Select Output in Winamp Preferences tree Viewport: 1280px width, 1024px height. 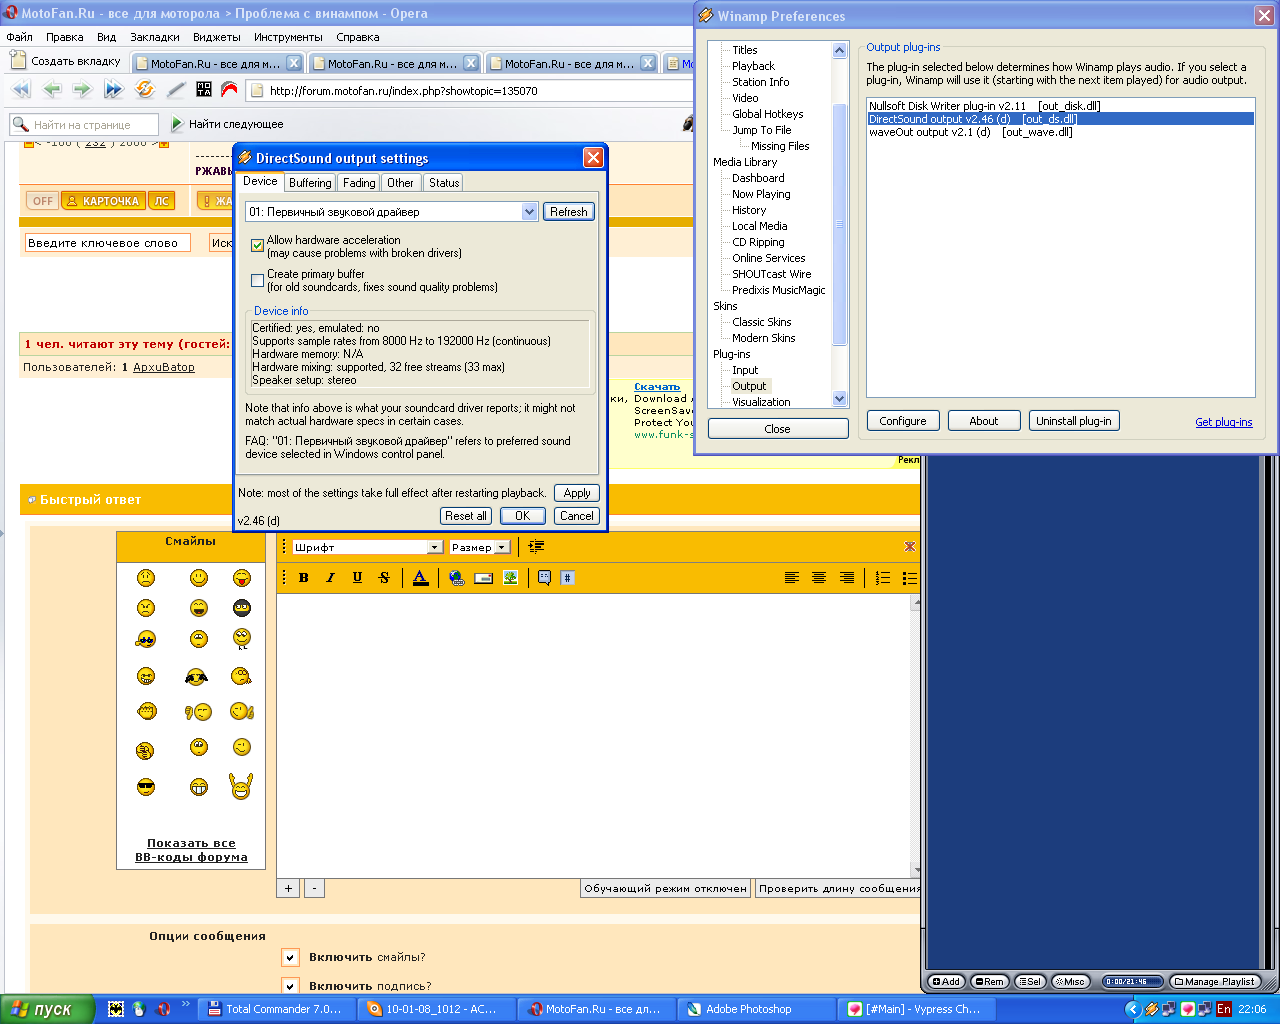[749, 386]
